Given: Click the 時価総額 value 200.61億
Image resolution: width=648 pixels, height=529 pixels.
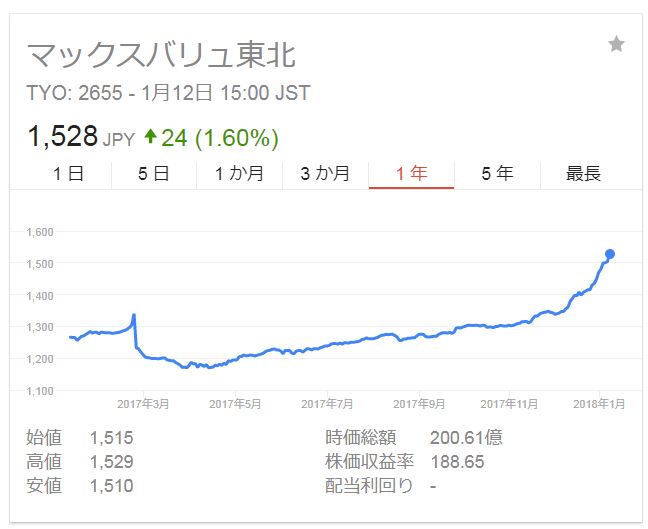Looking at the screenshot, I should (x=466, y=438).
